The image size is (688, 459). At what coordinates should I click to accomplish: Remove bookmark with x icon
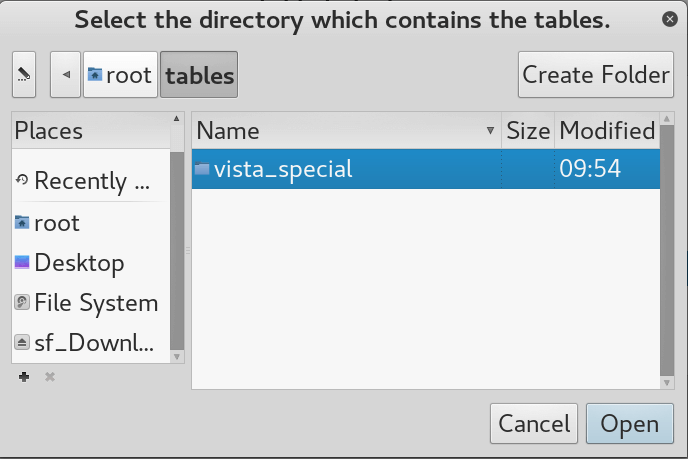pyautogui.click(x=49, y=377)
